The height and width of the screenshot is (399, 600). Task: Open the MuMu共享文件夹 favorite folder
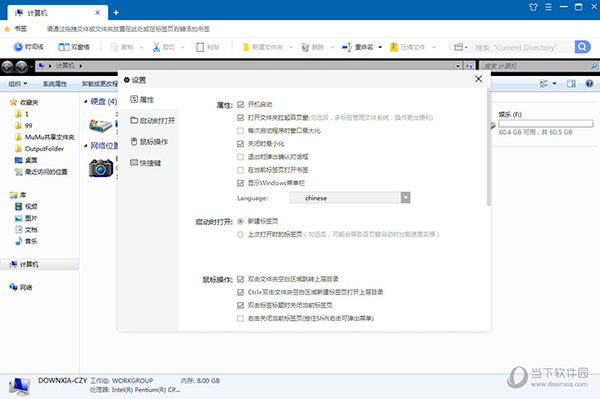point(45,137)
